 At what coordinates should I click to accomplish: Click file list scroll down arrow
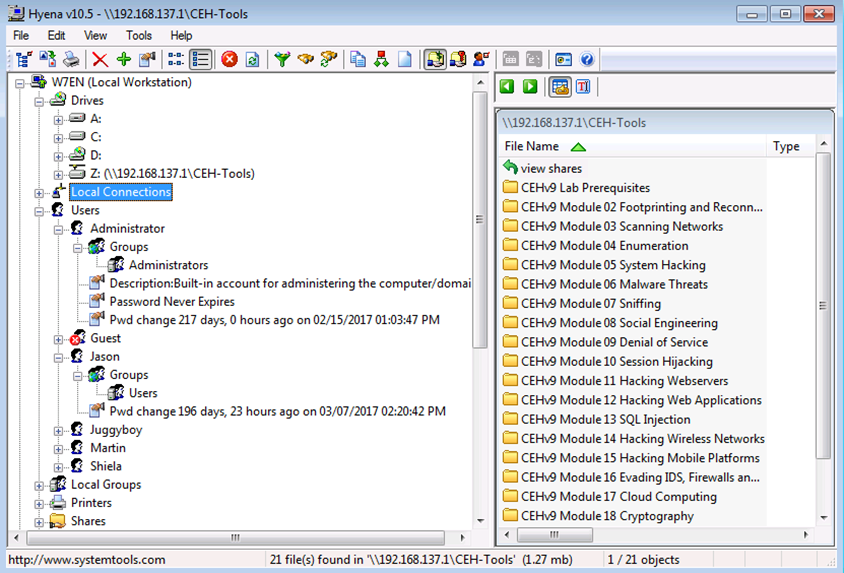point(824,518)
